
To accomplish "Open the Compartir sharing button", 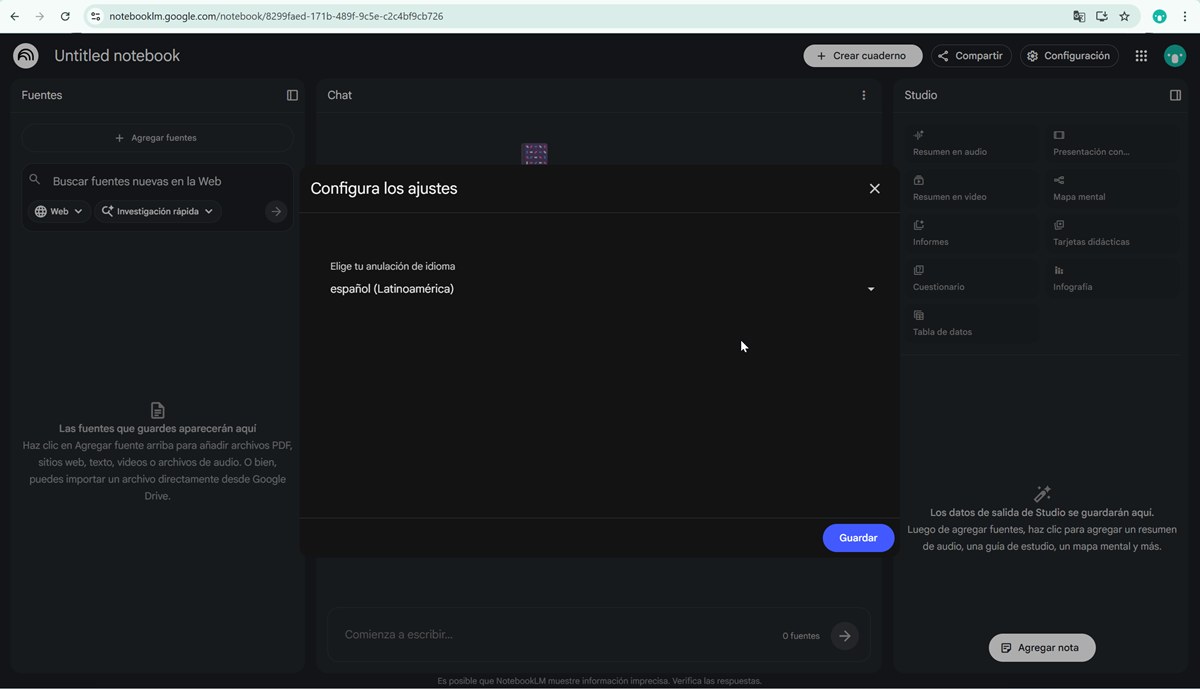I will pyautogui.click(x=970, y=56).
